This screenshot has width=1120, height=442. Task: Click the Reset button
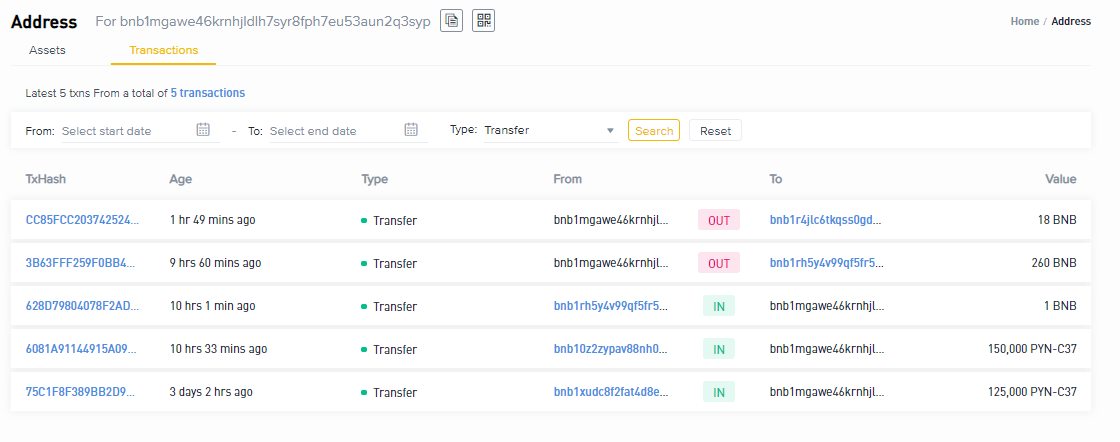[715, 131]
